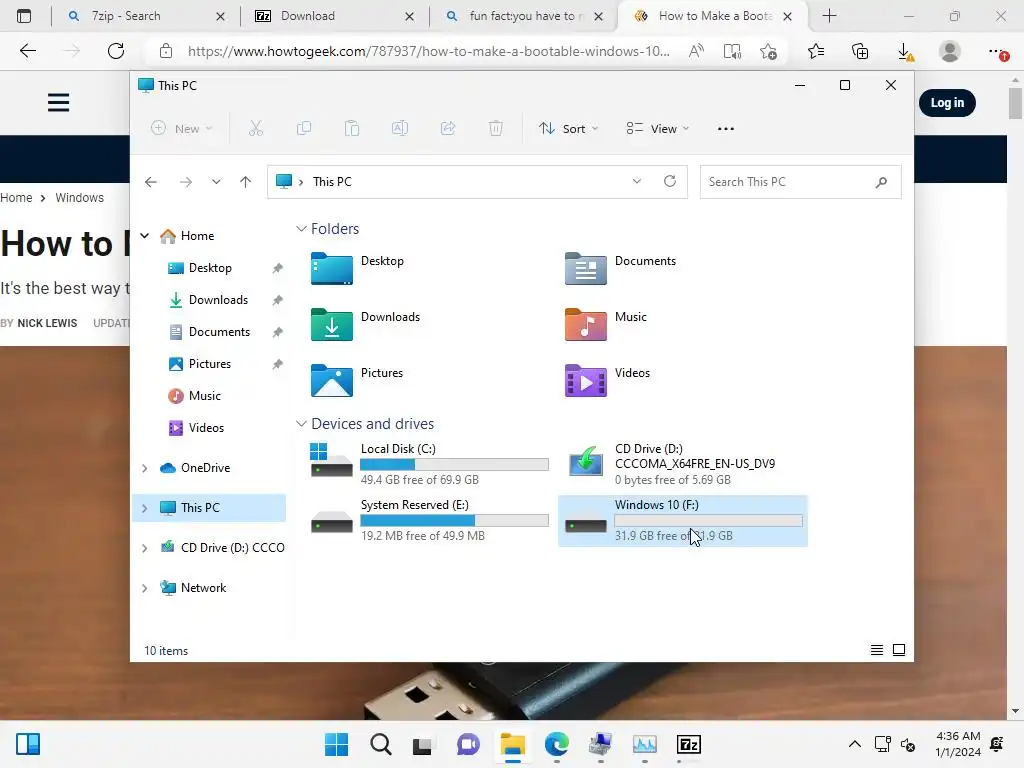Expand the Network tree node

click(145, 588)
